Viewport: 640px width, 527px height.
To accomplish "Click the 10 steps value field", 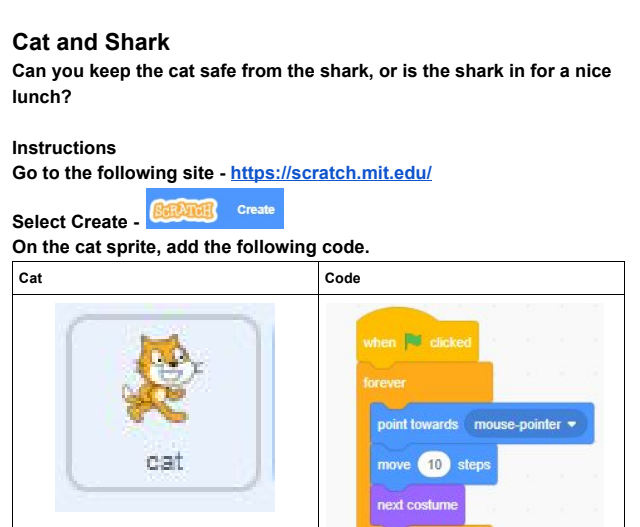I will pyautogui.click(x=434, y=465).
